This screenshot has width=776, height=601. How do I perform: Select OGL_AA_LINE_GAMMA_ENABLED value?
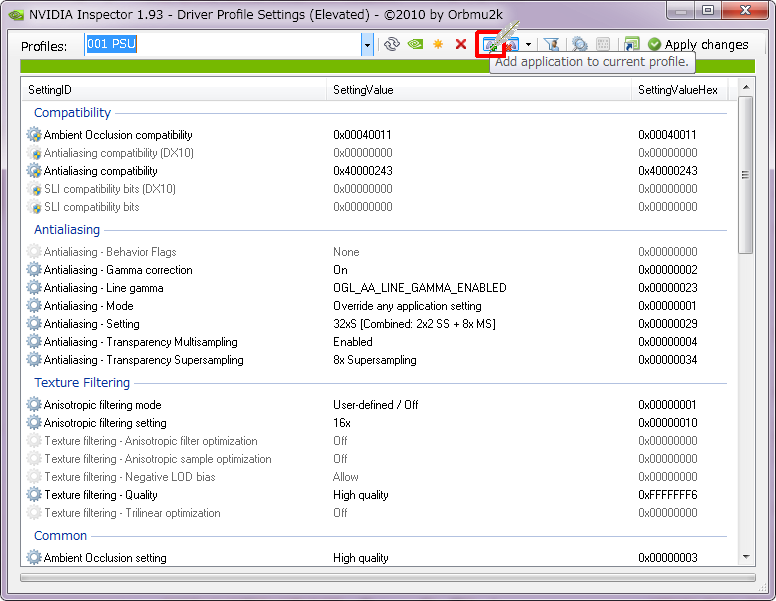coord(420,288)
